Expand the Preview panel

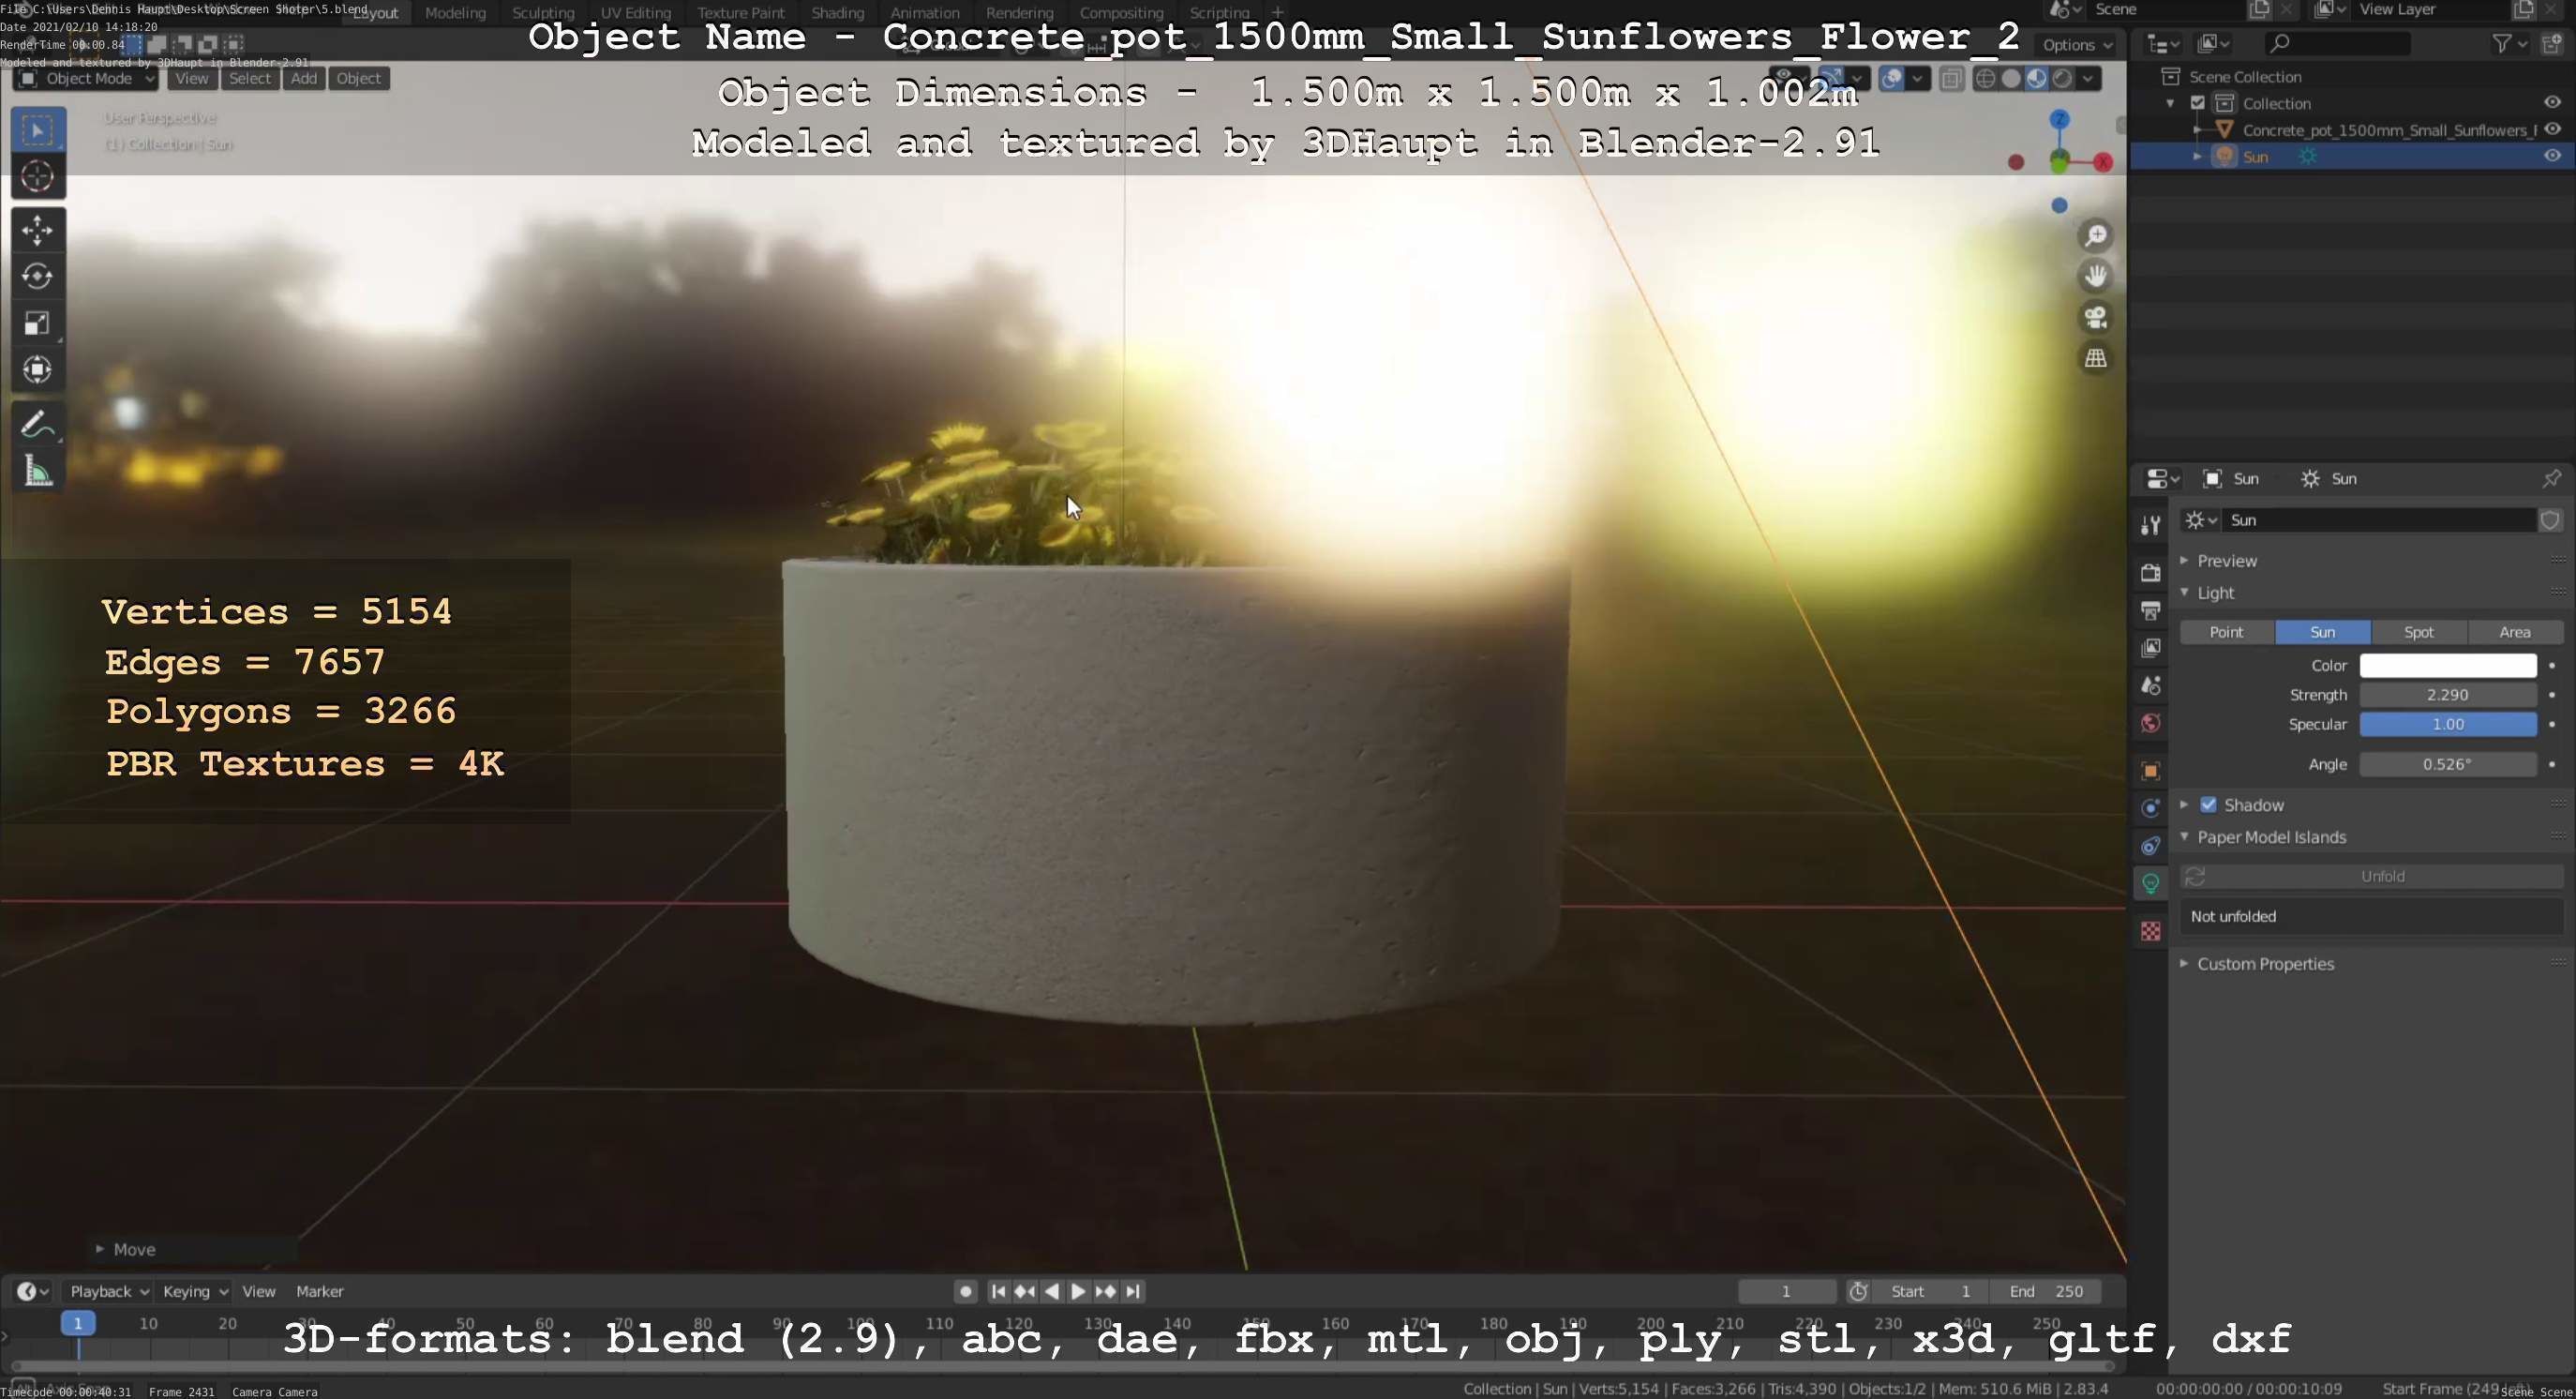pyautogui.click(x=2227, y=561)
